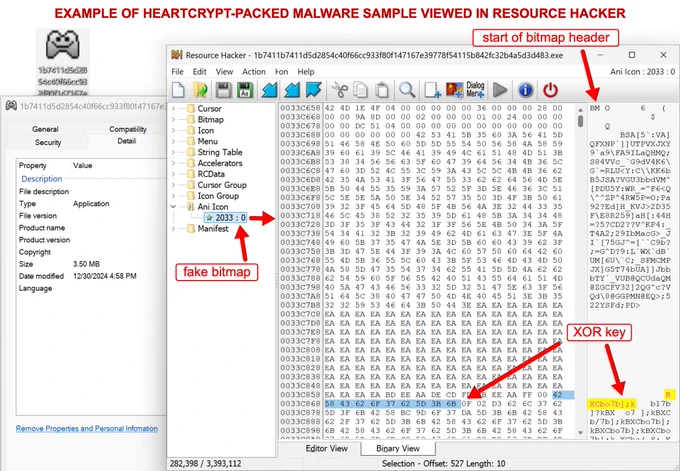Expand the Icon folder node
The height and width of the screenshot is (471, 680).
pos(173,130)
